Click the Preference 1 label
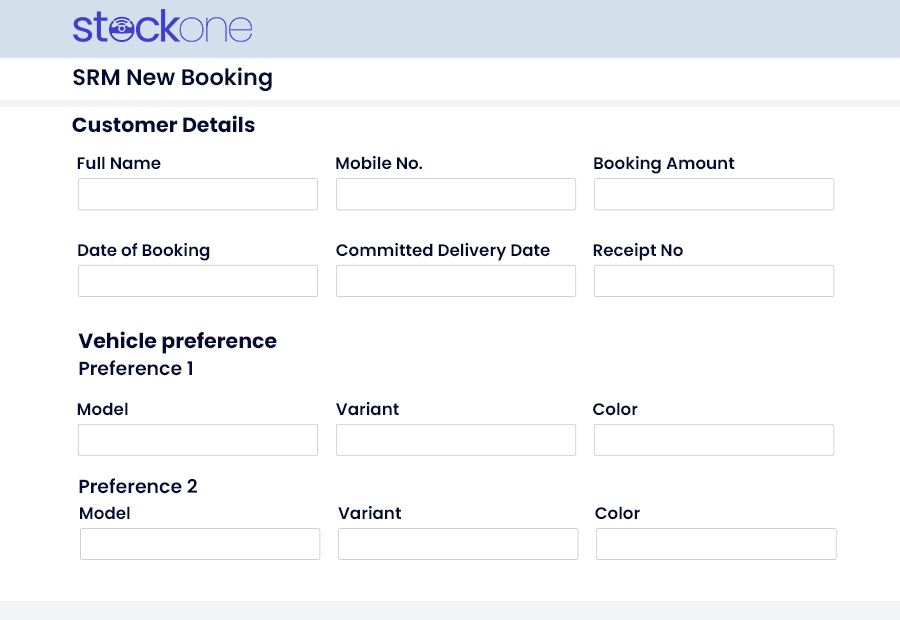Image resolution: width=900 pixels, height=620 pixels. pos(135,369)
